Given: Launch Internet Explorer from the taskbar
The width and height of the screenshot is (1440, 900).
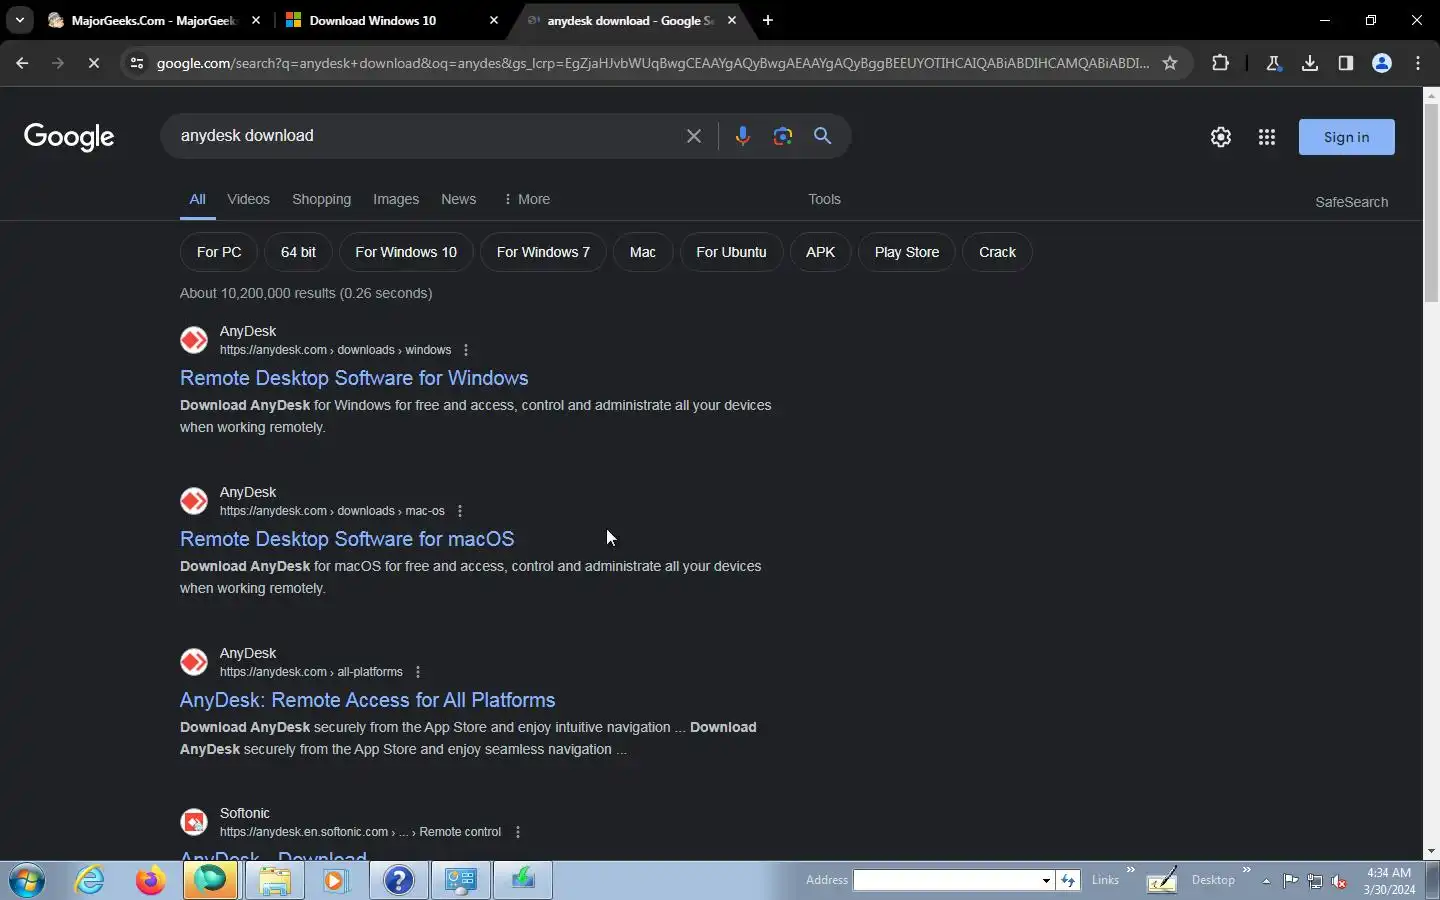Looking at the screenshot, I should tap(90, 880).
